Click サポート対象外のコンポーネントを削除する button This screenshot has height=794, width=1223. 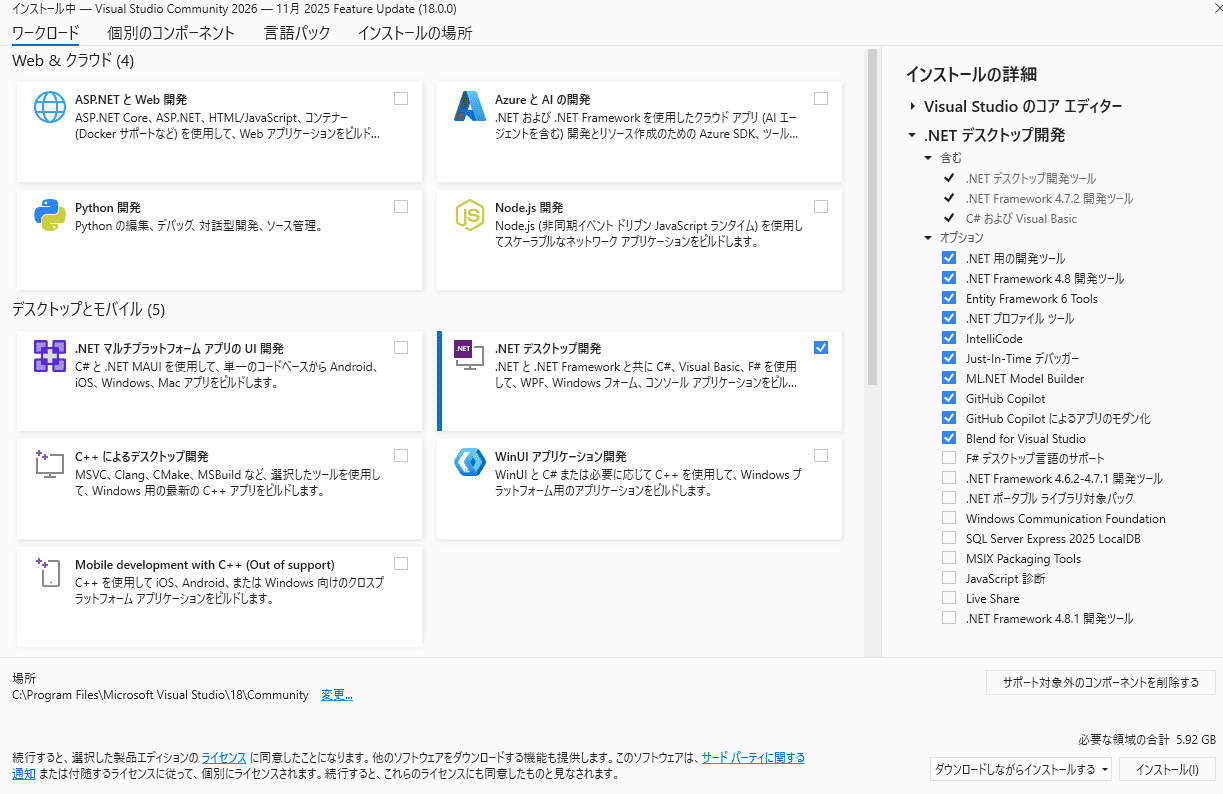(x=1101, y=683)
